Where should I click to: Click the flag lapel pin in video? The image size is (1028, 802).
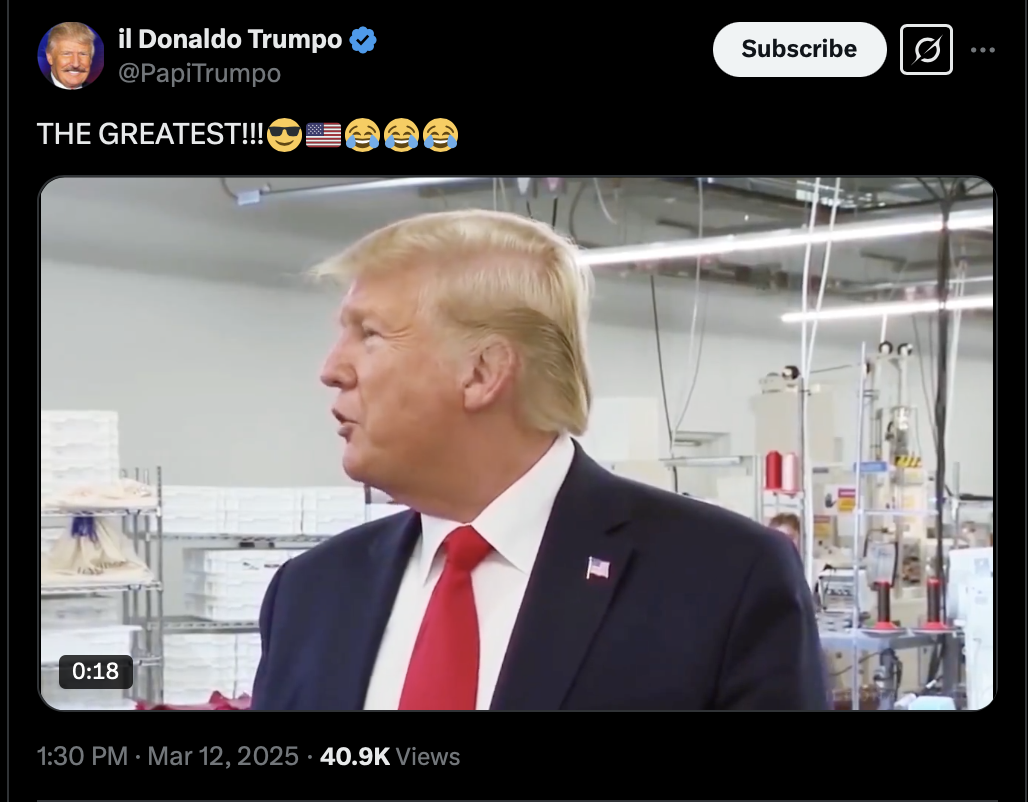[598, 568]
